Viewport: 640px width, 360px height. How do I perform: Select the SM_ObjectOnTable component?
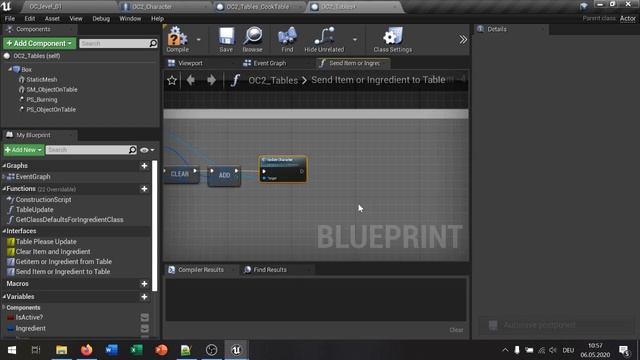pyautogui.click(x=52, y=90)
